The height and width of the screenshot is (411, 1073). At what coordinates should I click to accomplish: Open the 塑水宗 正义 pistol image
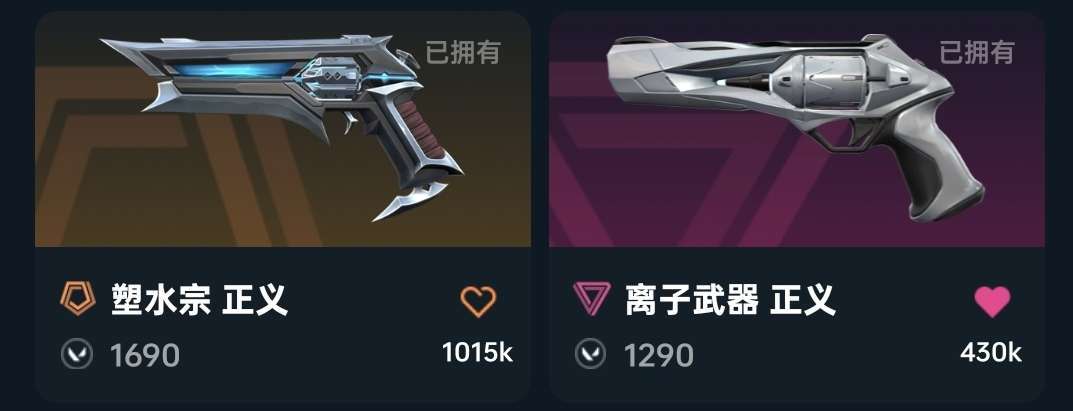[283, 127]
